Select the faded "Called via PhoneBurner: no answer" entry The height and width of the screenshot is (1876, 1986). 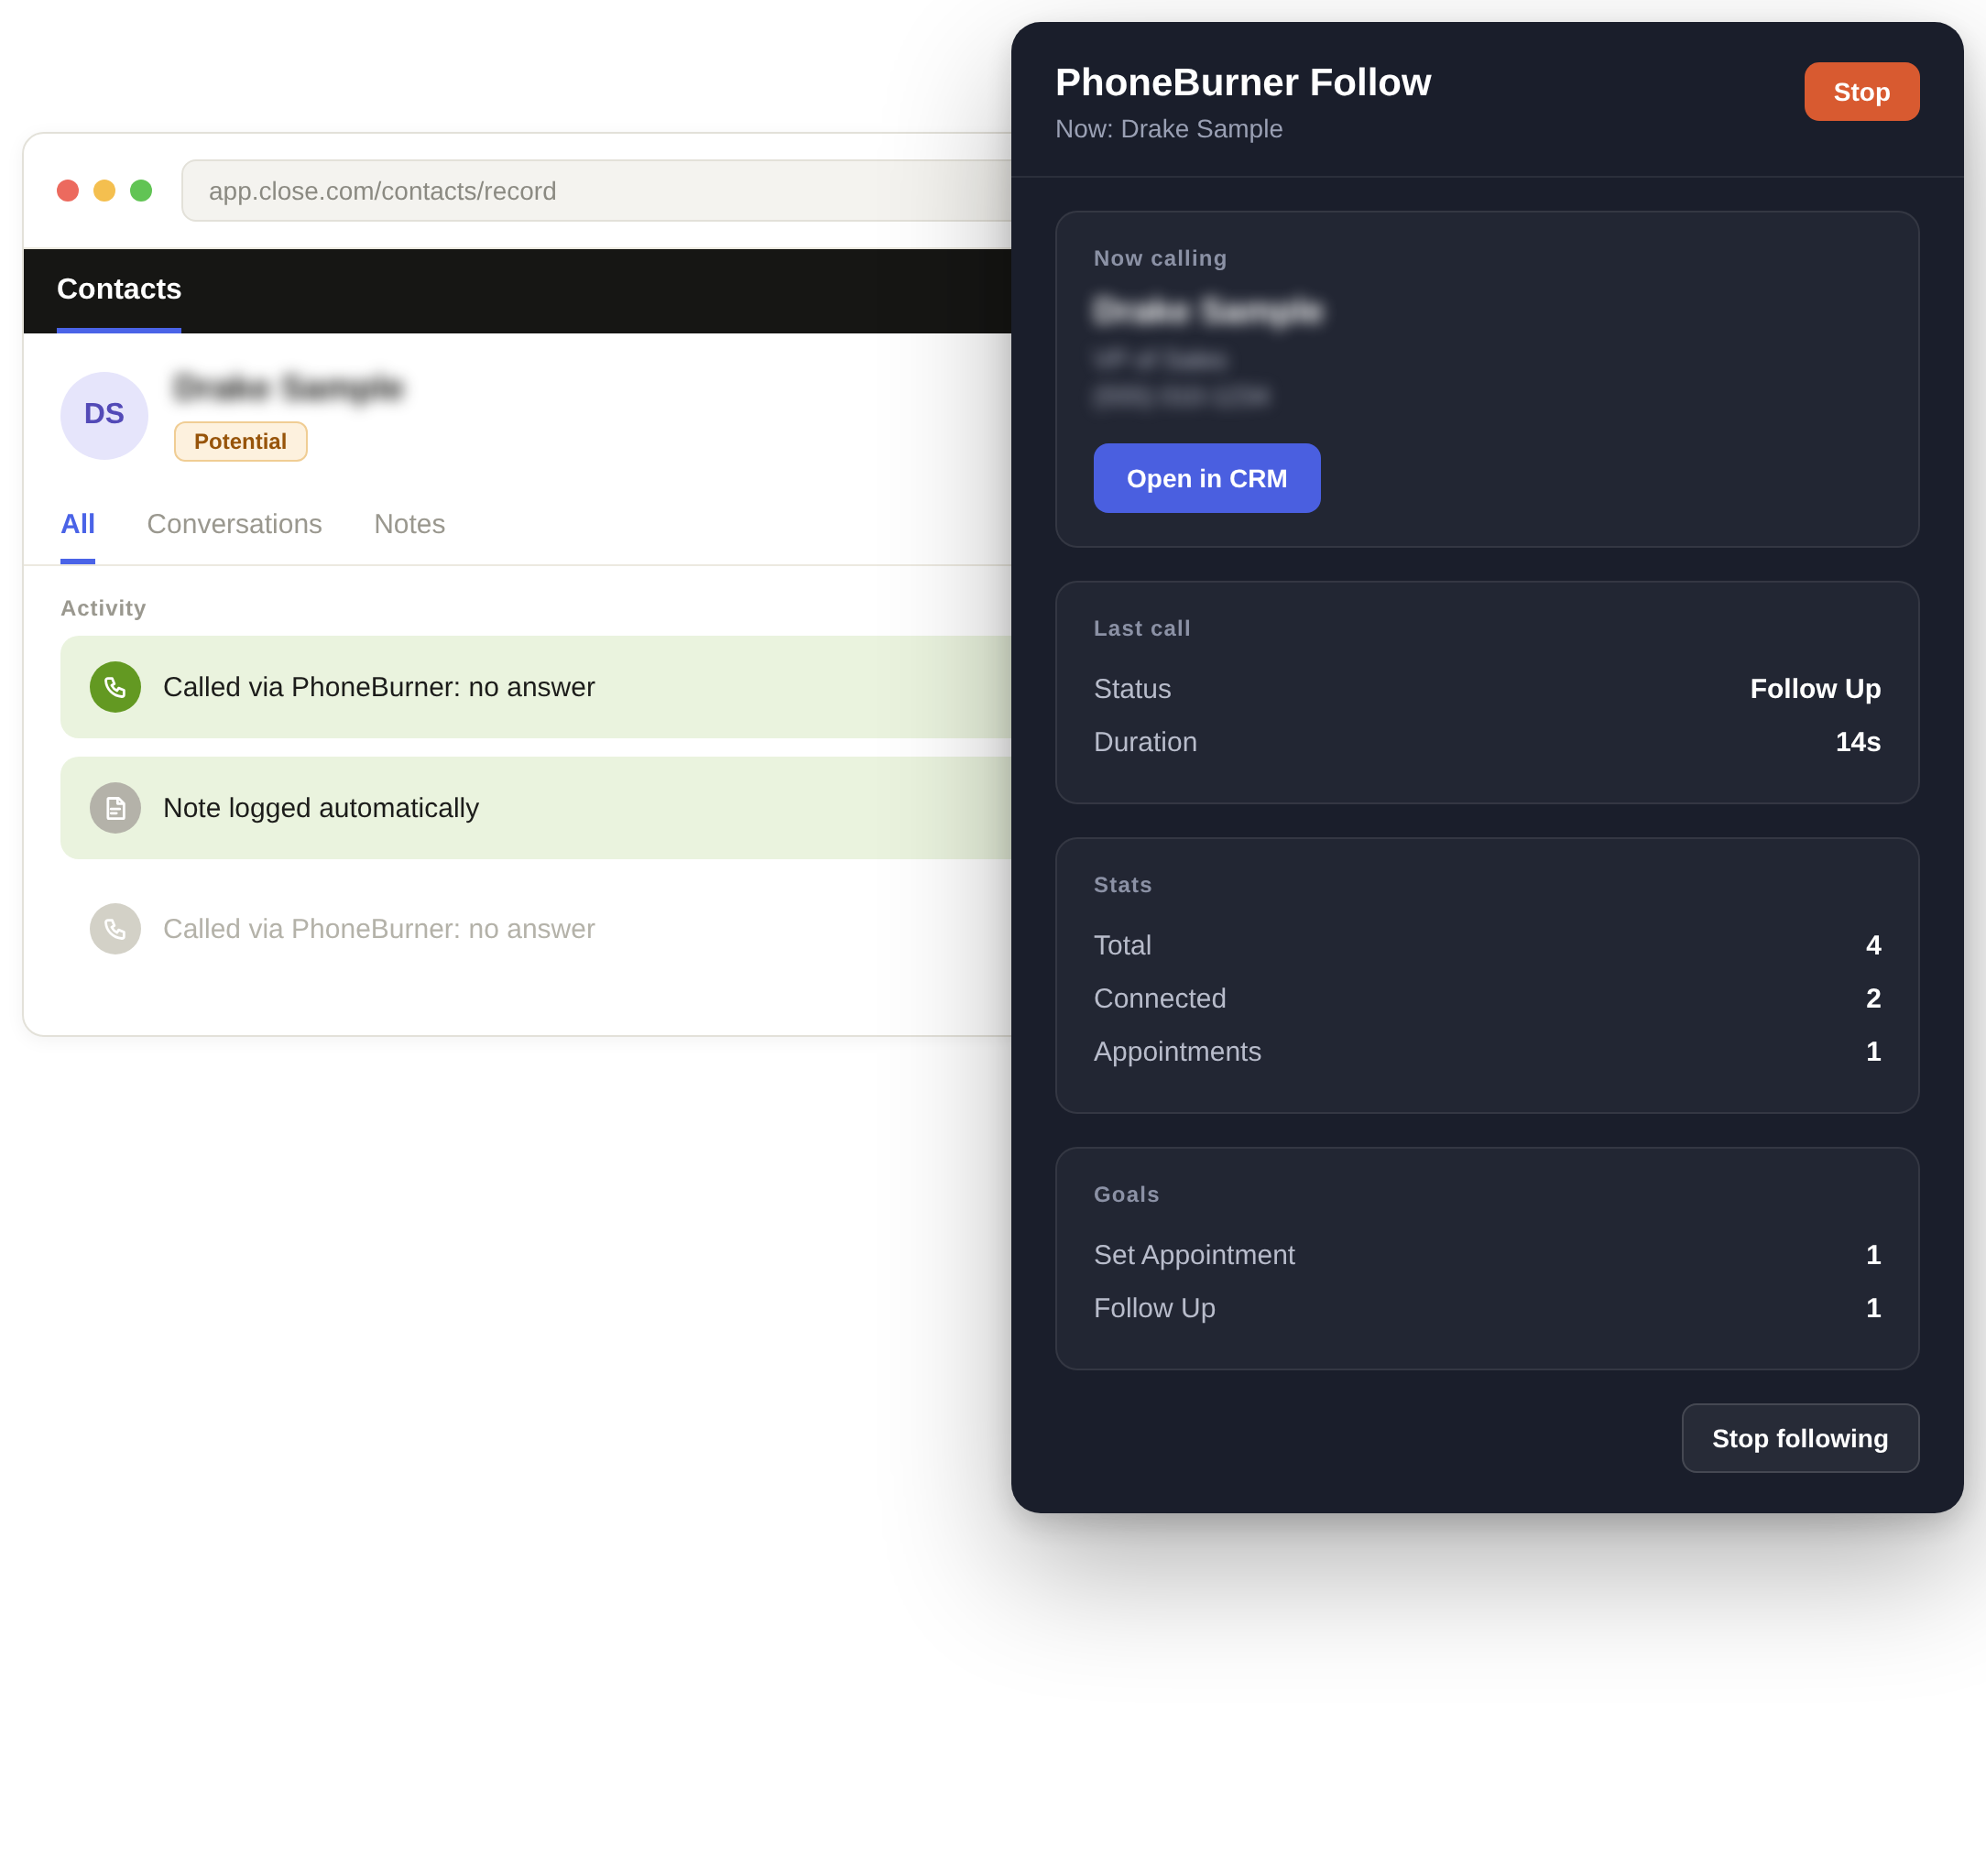(536, 929)
